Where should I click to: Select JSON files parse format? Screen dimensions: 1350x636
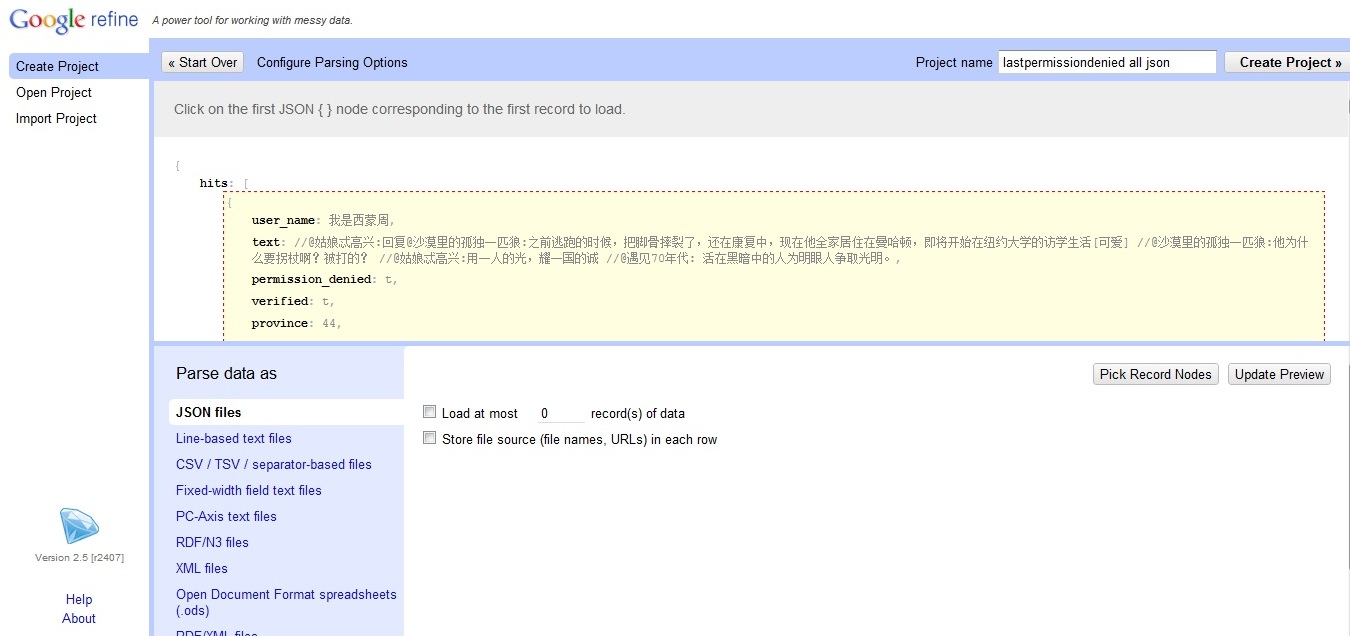tap(286, 412)
